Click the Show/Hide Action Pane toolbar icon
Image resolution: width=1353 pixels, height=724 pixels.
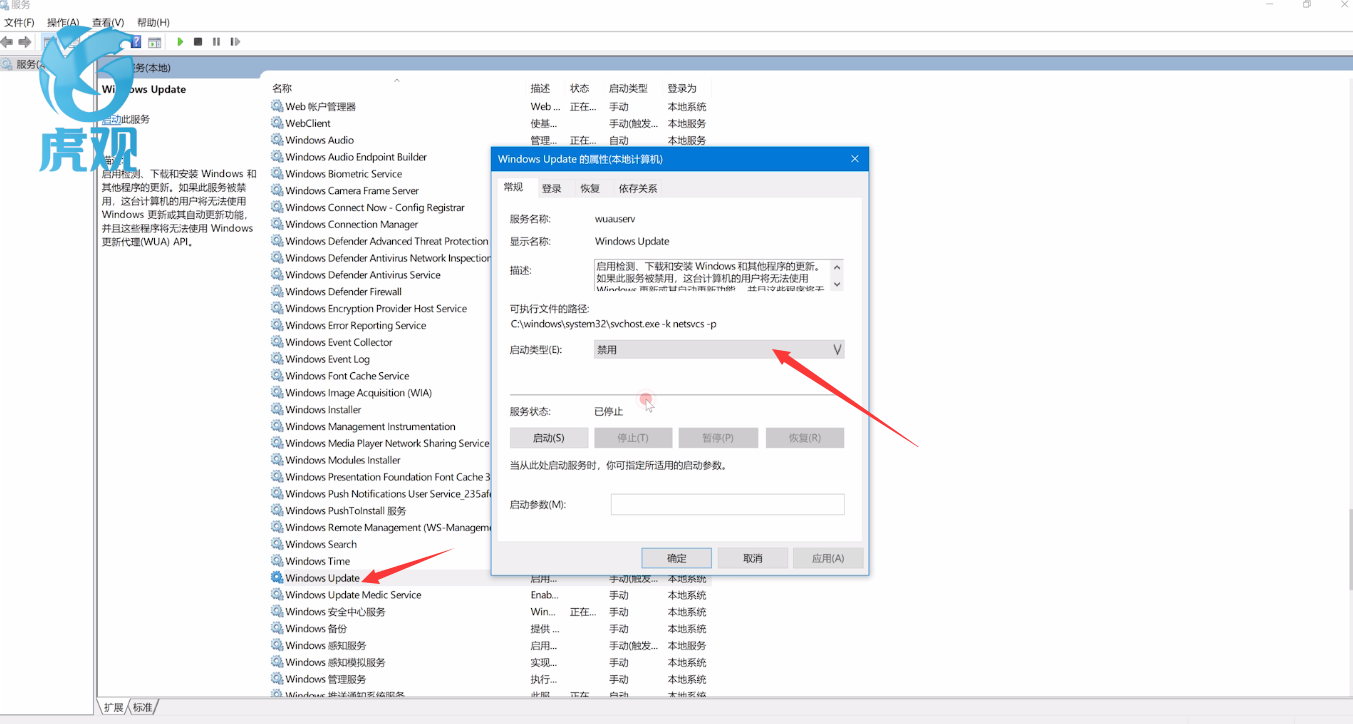coord(155,42)
